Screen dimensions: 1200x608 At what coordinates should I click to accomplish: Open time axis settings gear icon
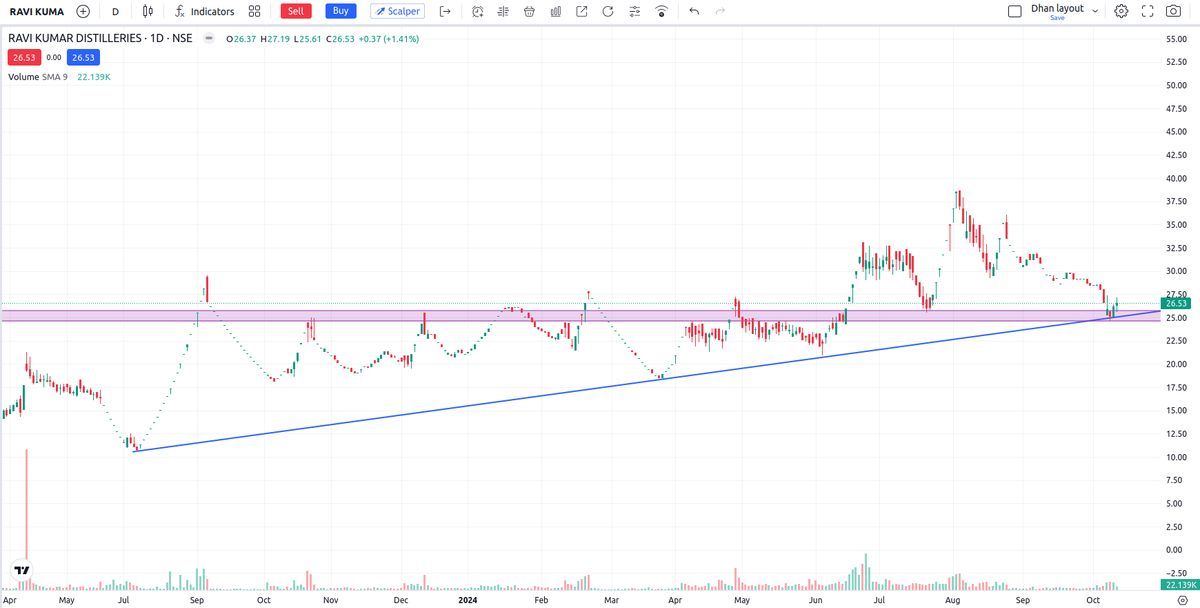(x=1182, y=601)
